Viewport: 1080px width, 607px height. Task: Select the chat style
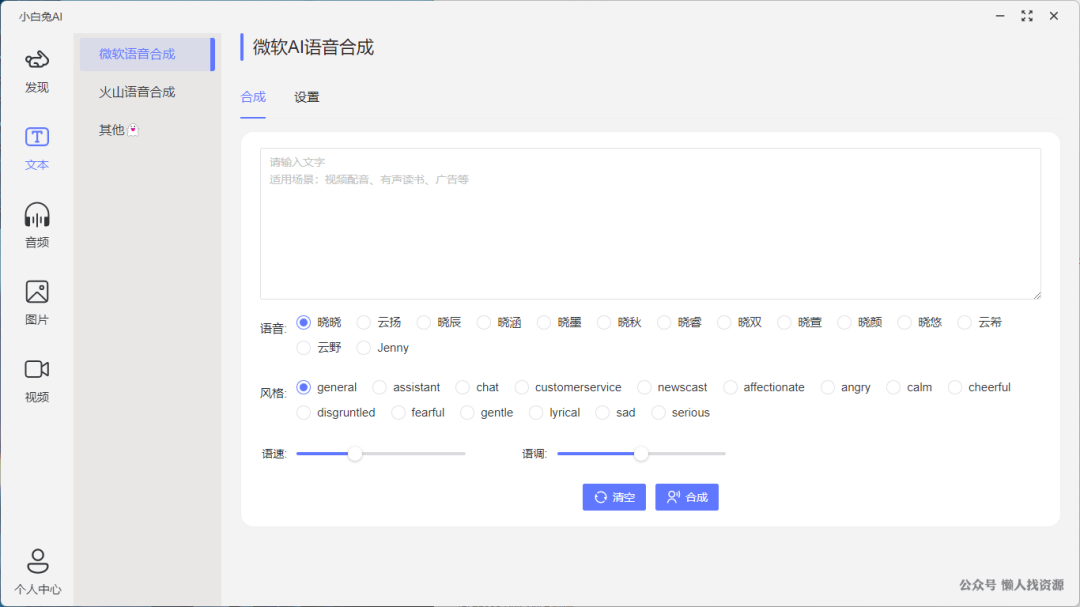click(463, 387)
